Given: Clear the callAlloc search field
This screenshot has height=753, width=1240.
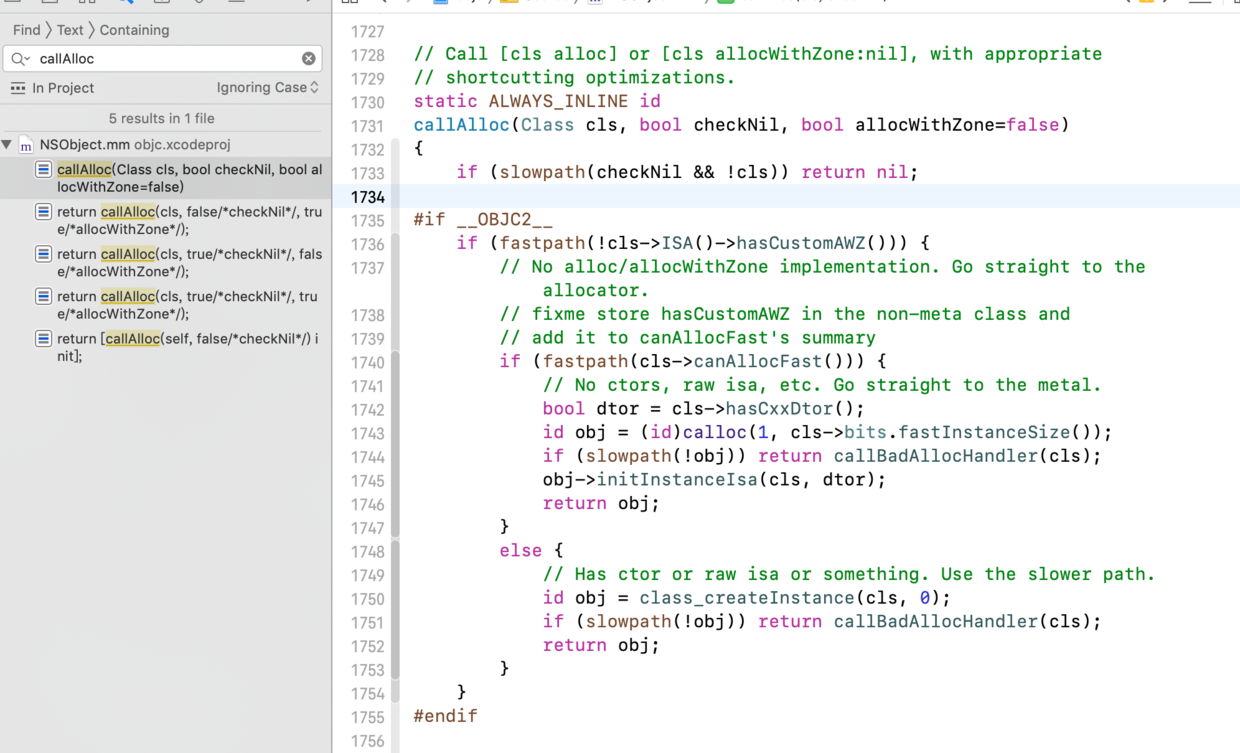Looking at the screenshot, I should (x=309, y=59).
